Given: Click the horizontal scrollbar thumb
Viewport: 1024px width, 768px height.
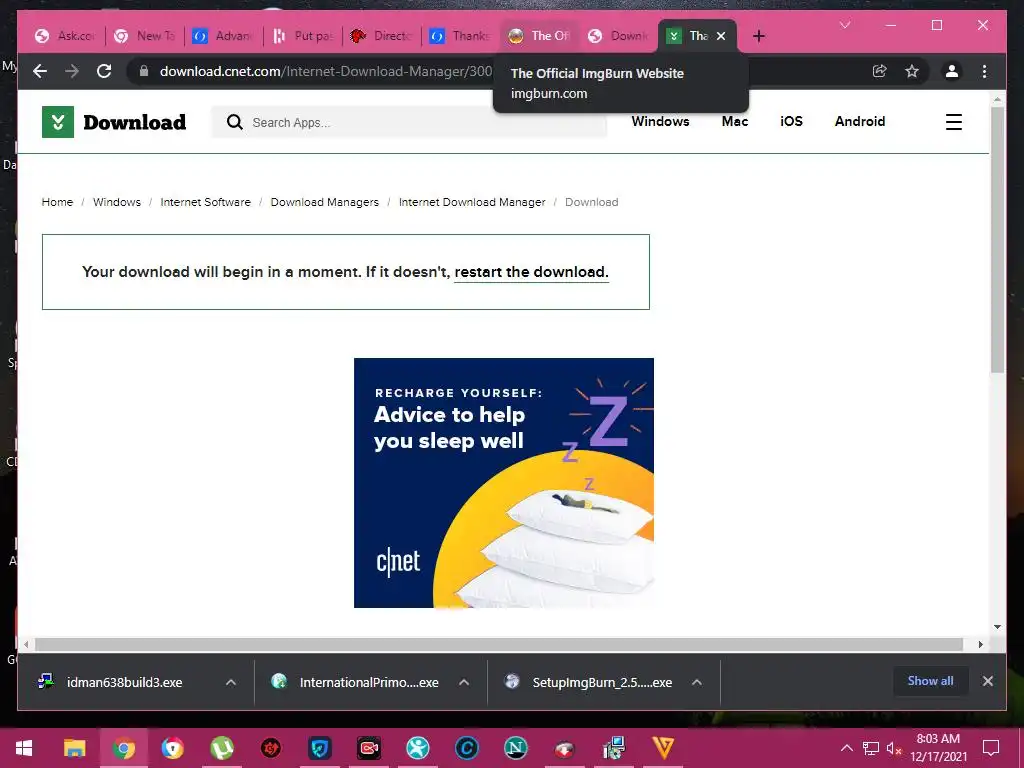Looking at the screenshot, I should (x=499, y=645).
